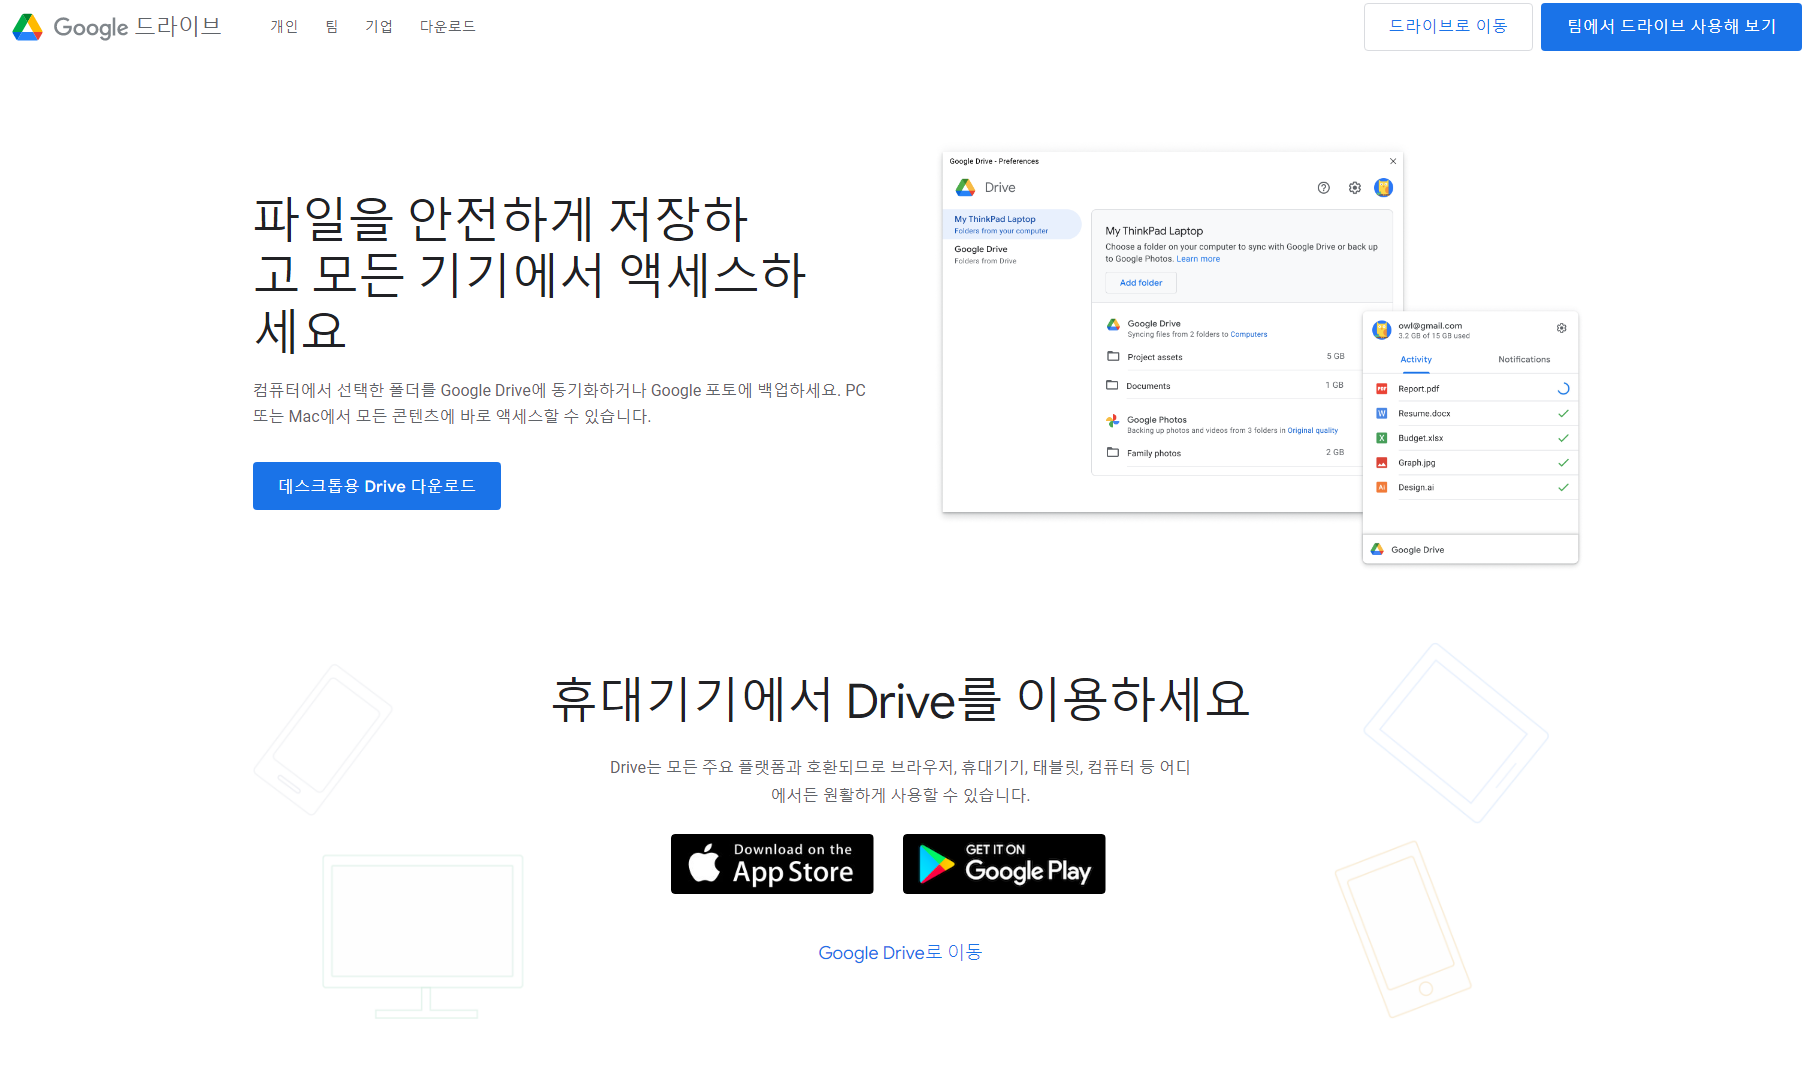Screen dimensions: 1810x1077
Task: Open the 다운로드 menu item
Action: click(x=448, y=26)
